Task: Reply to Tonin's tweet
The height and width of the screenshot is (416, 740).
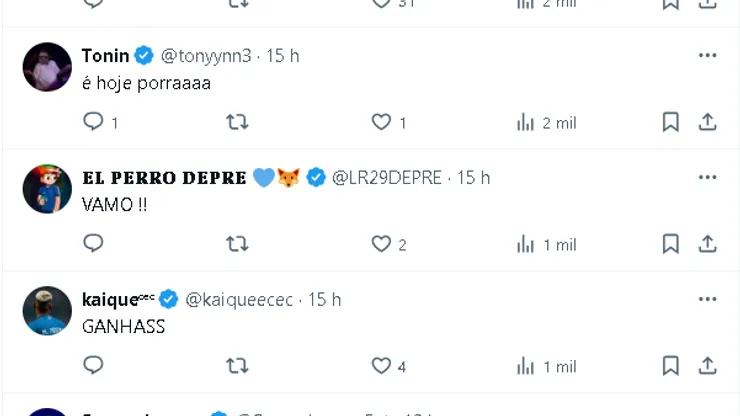Action: pyautogui.click(x=93, y=122)
